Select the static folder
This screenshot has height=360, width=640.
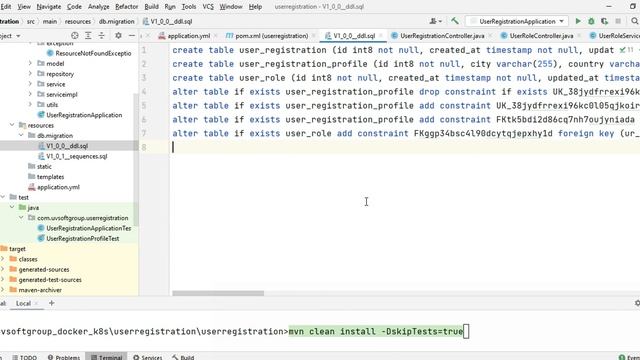(x=40, y=166)
